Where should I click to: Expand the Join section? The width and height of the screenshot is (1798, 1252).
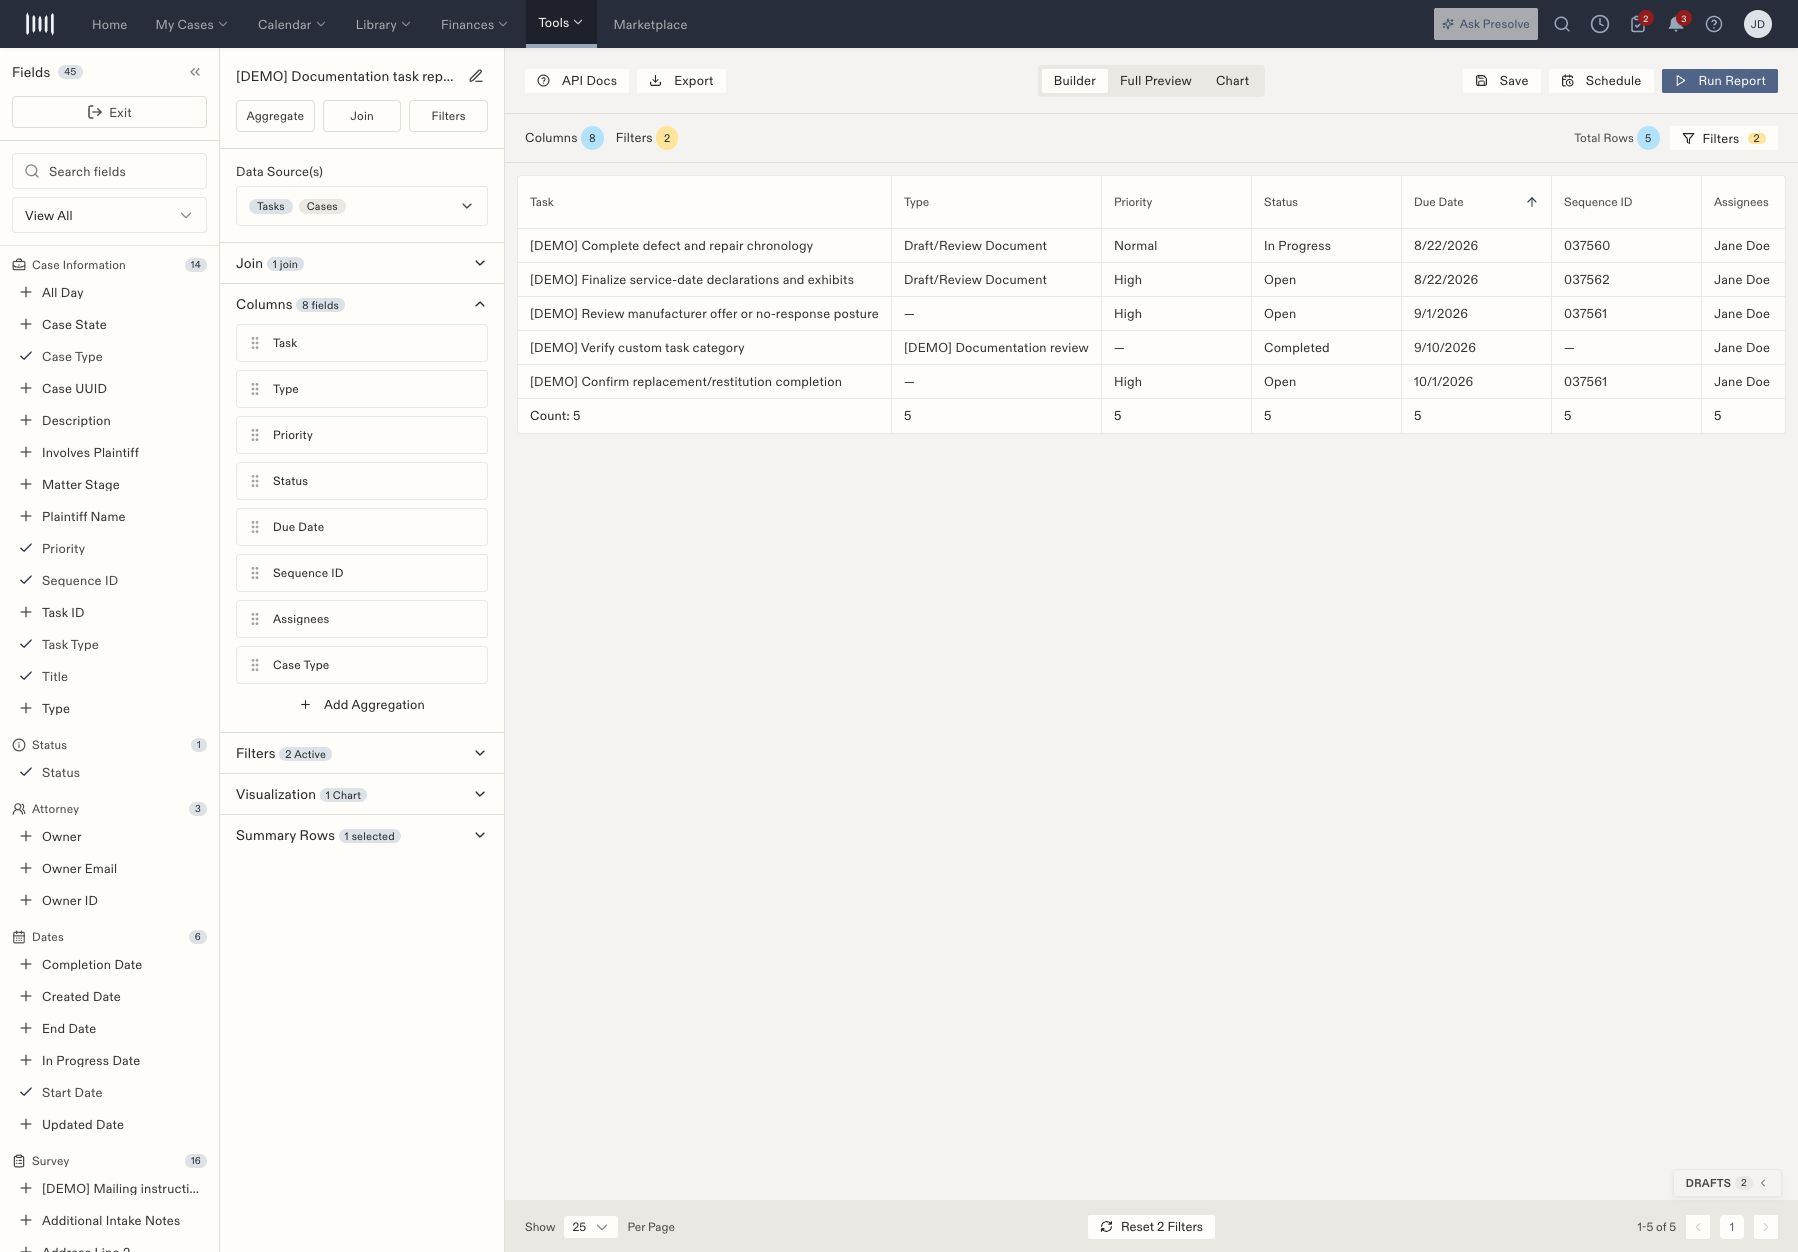point(362,263)
